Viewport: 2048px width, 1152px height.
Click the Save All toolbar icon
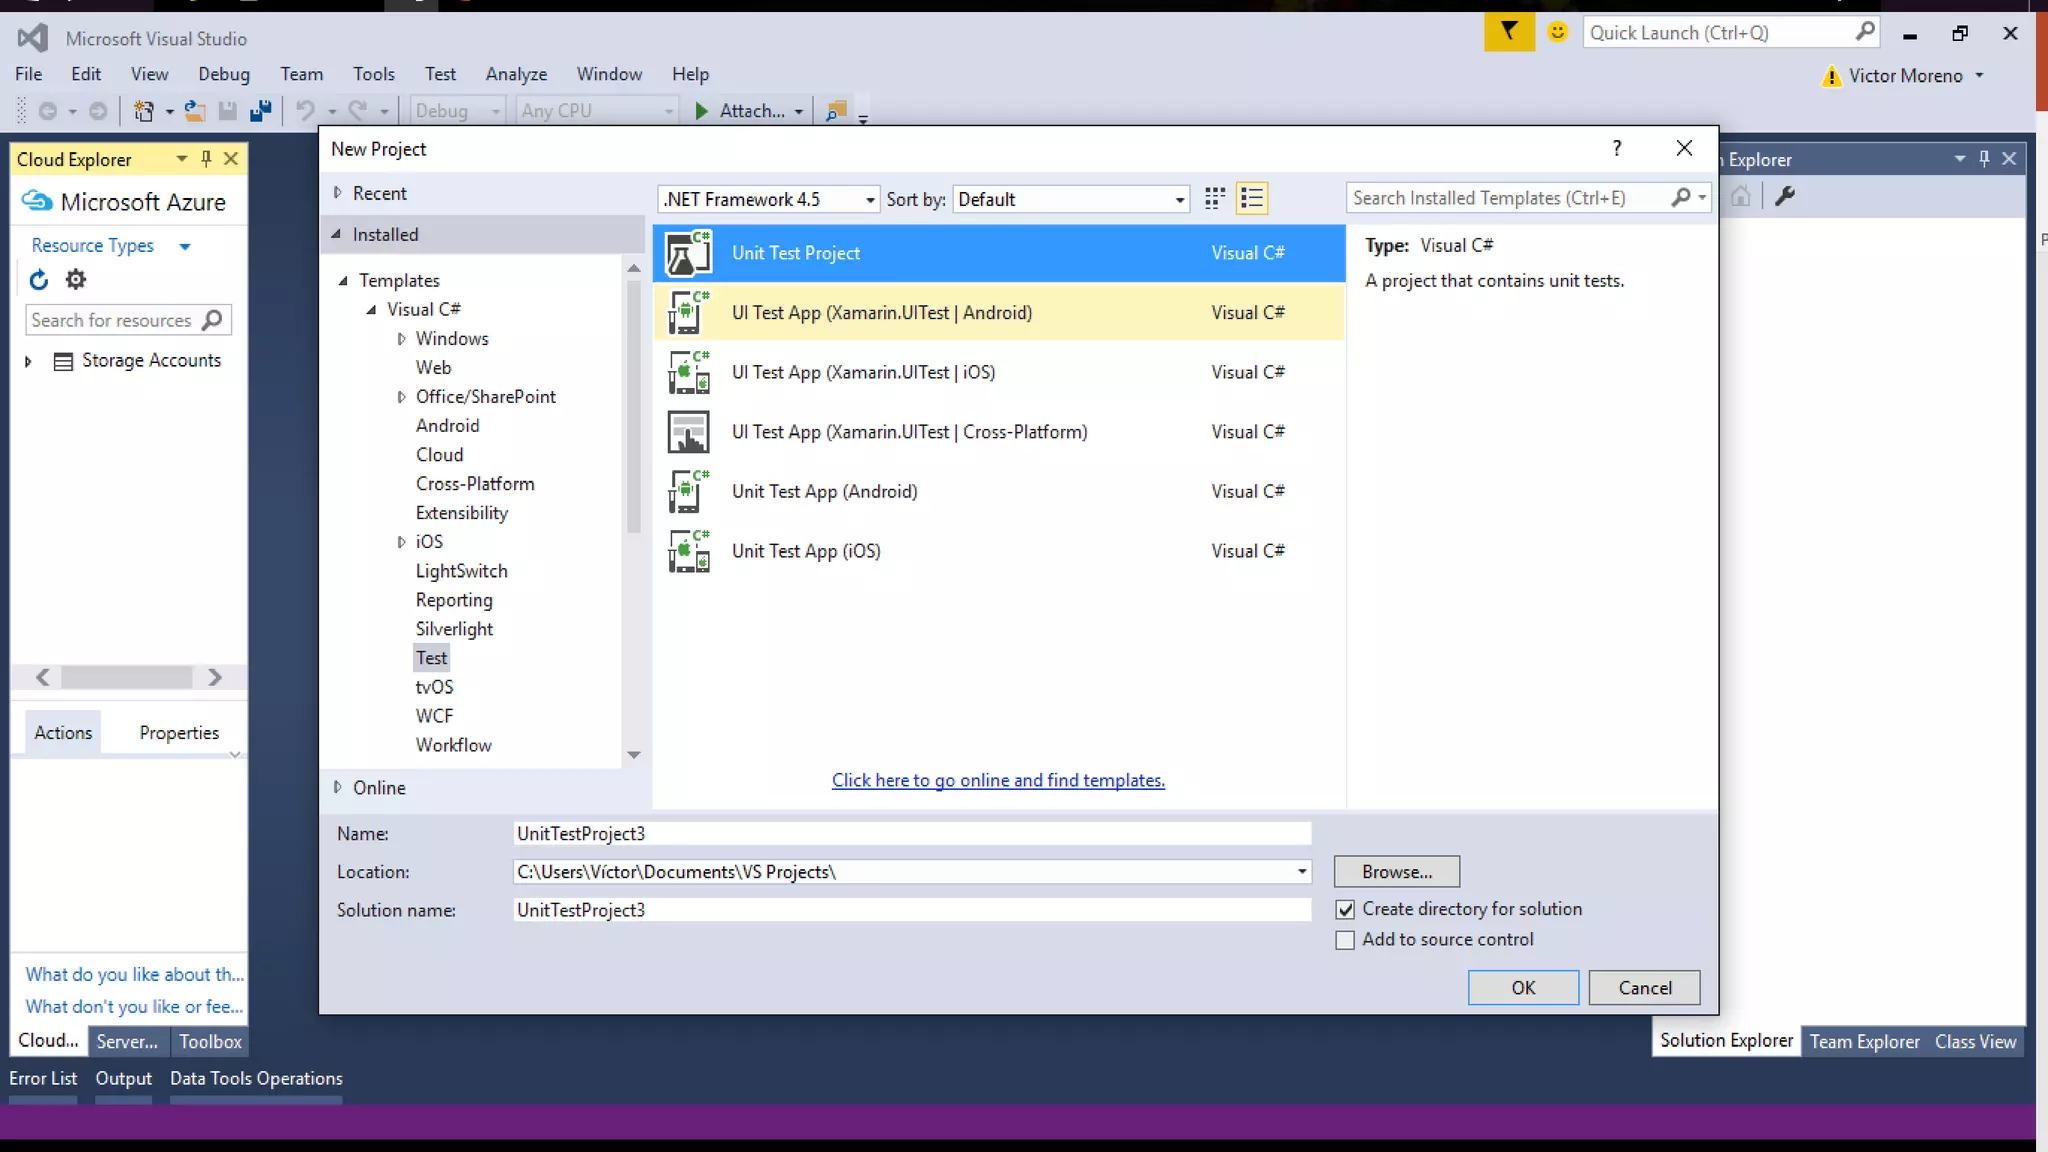click(261, 111)
